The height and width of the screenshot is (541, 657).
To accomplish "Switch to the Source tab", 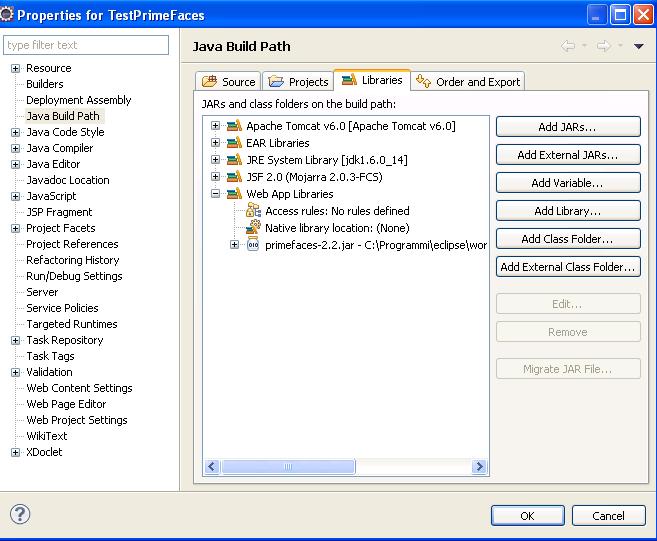I will tap(228, 81).
